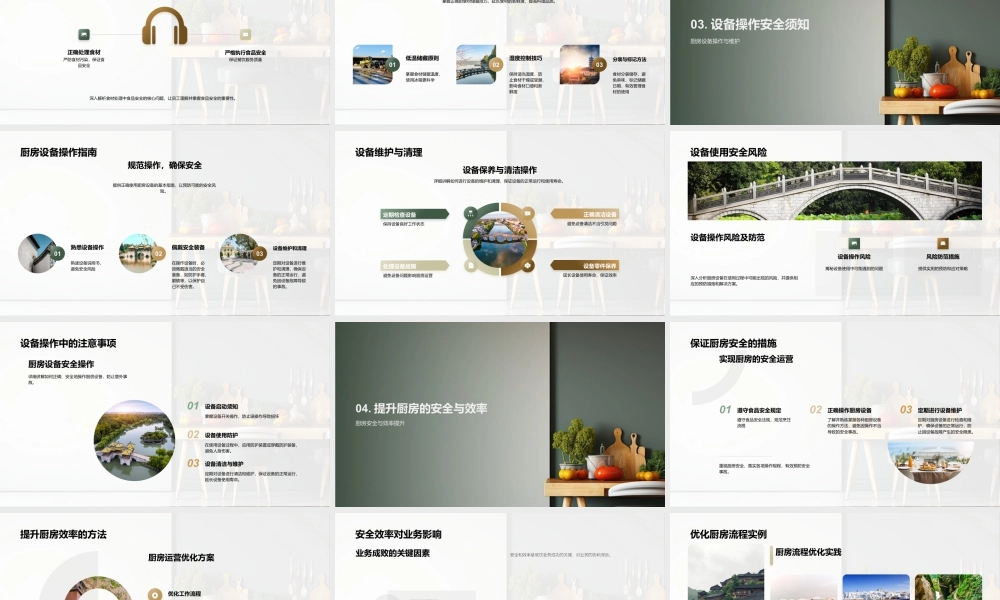Viewport: 1000px width, 600px height.
Task: Click the 厨房运营优化方案 heading
Action: coord(181,557)
